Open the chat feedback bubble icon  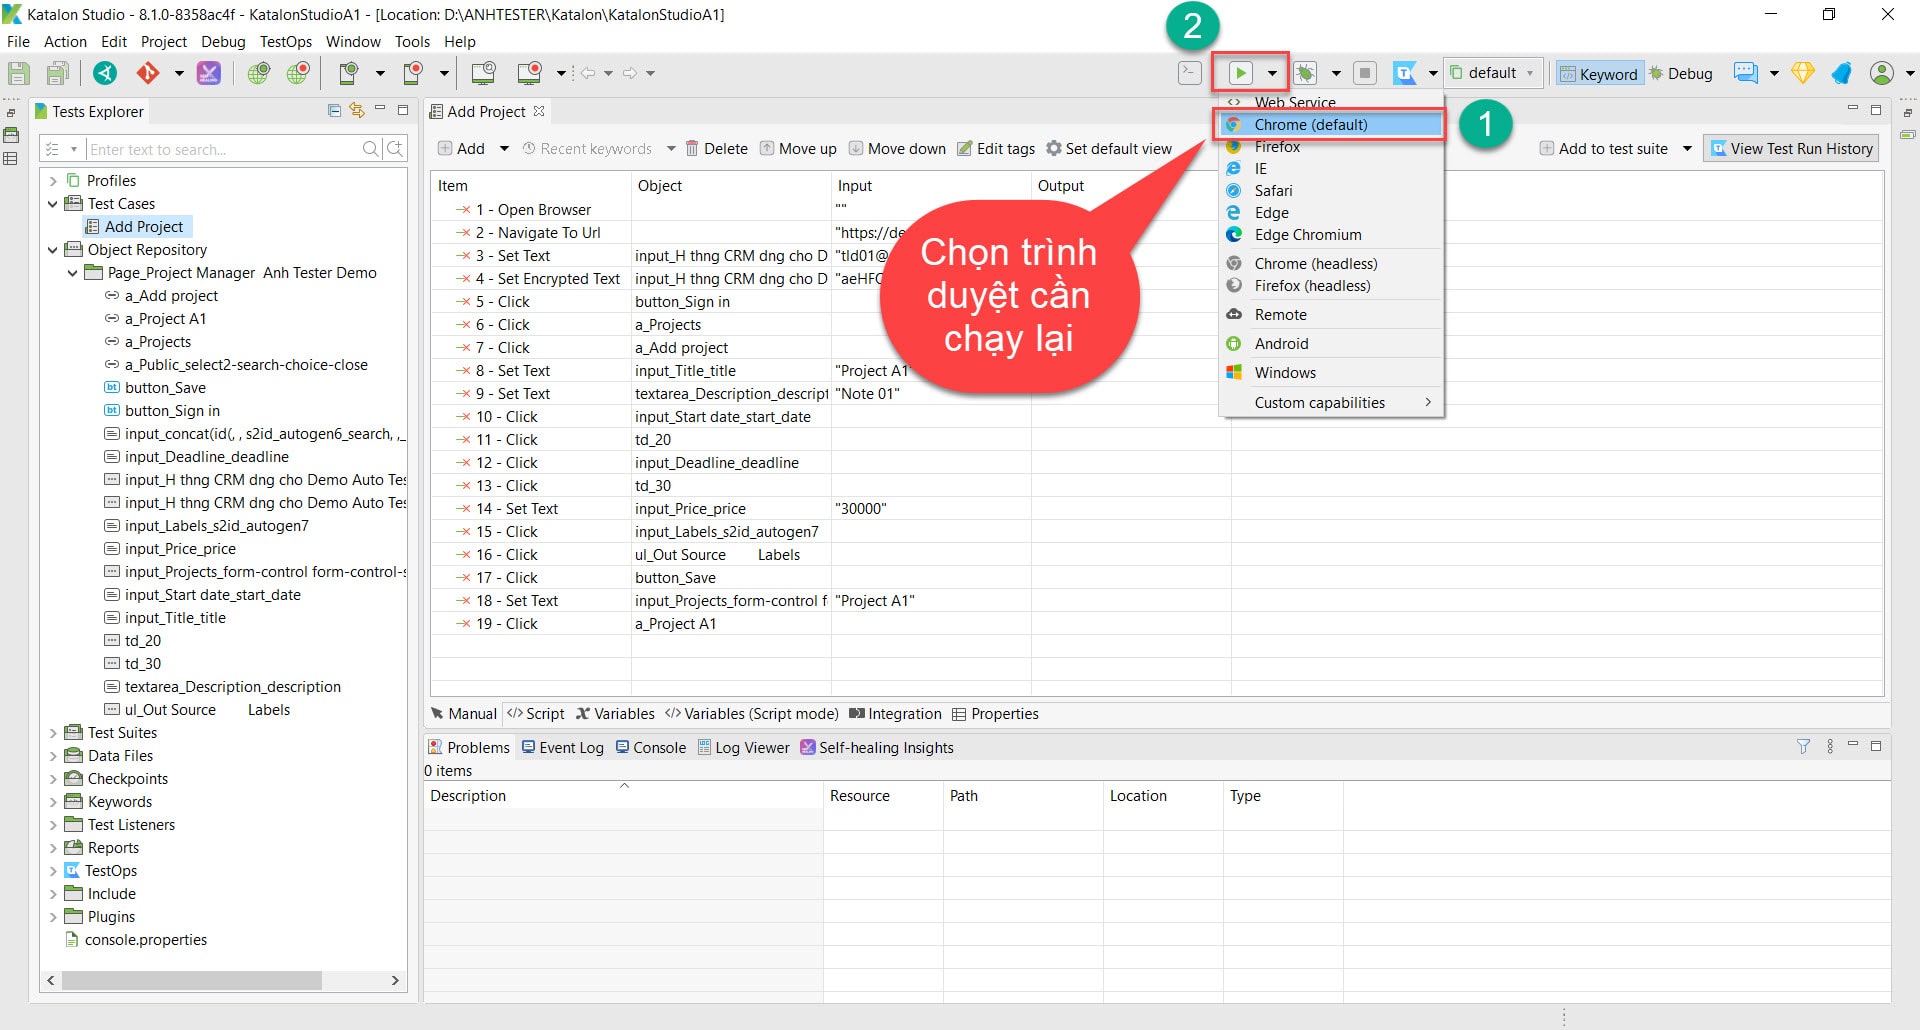point(1746,73)
